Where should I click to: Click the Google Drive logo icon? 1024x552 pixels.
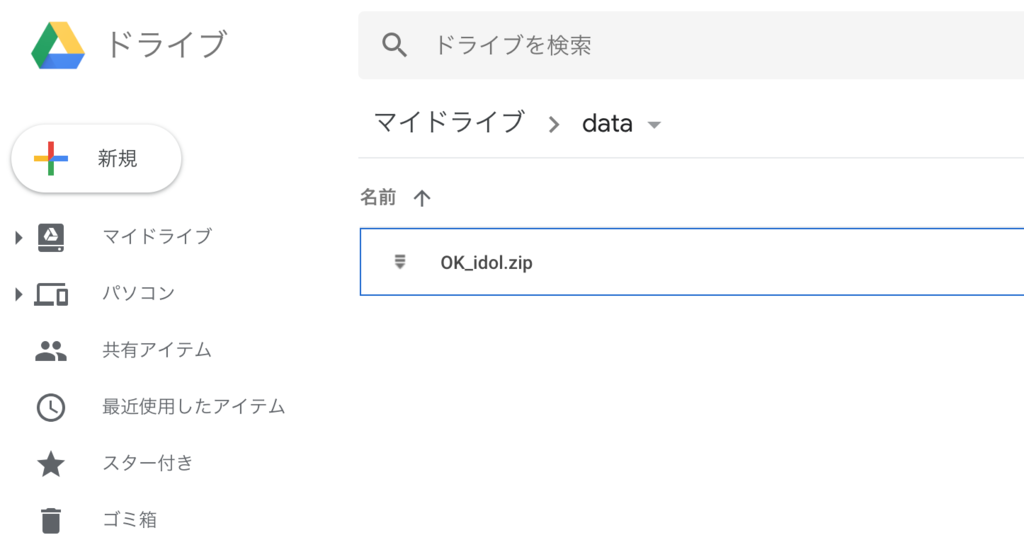click(x=57, y=45)
